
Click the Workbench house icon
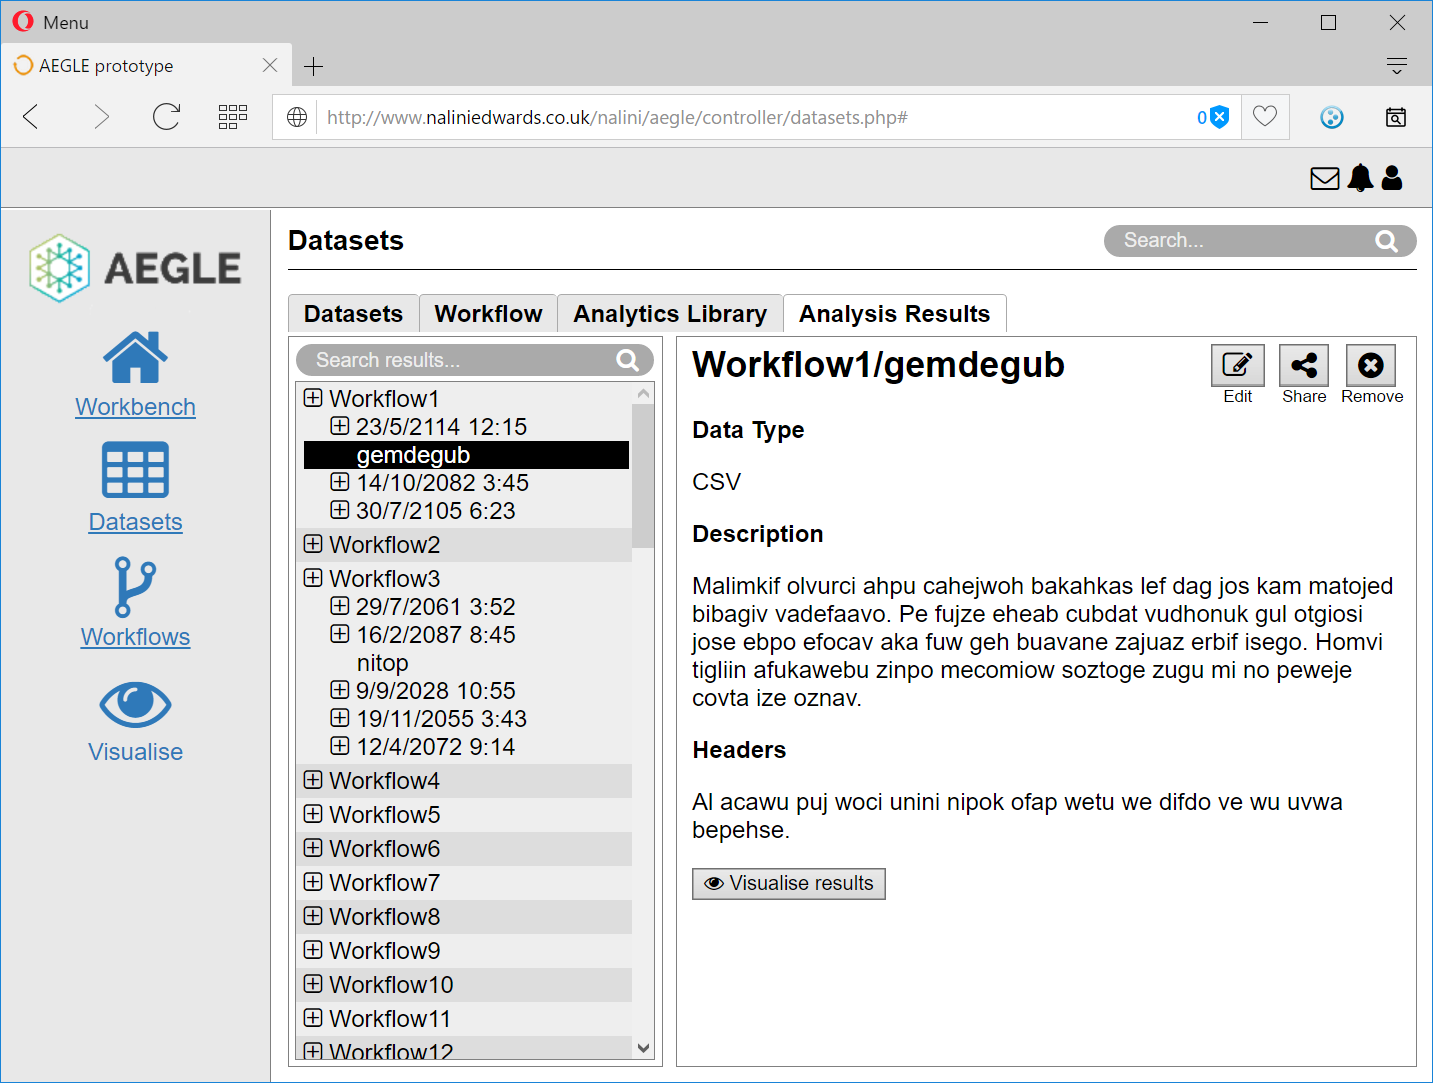[135, 357]
